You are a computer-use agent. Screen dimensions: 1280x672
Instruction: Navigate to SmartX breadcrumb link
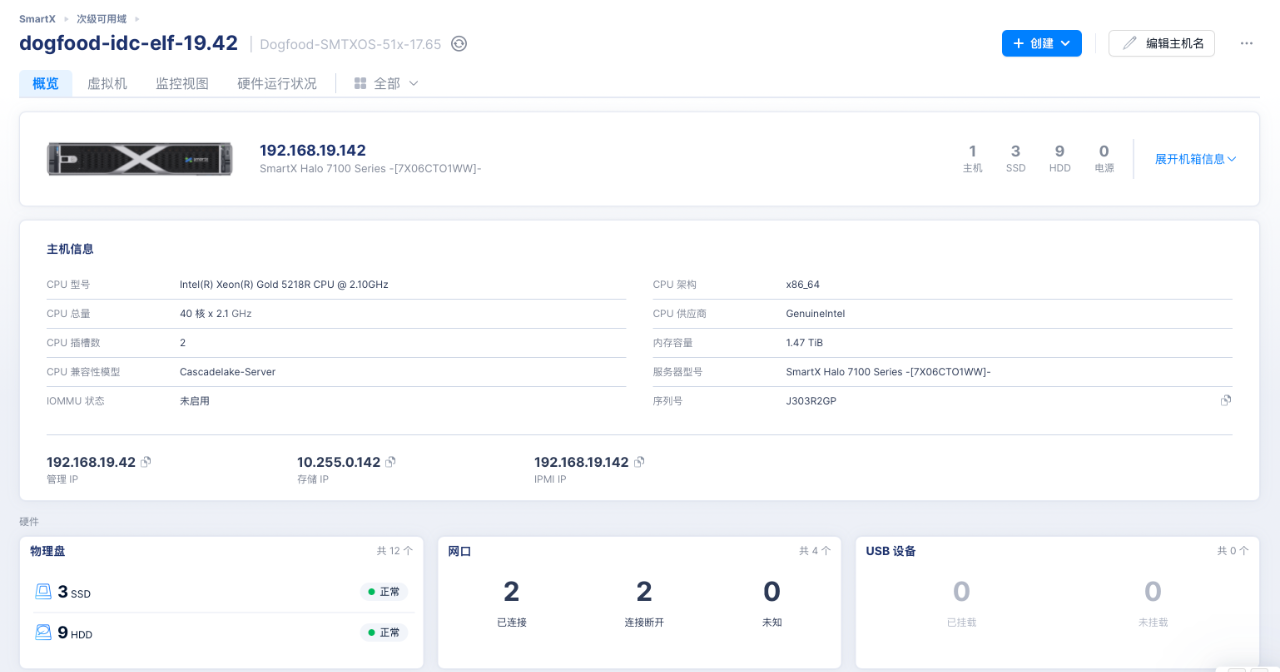[x=37, y=19]
